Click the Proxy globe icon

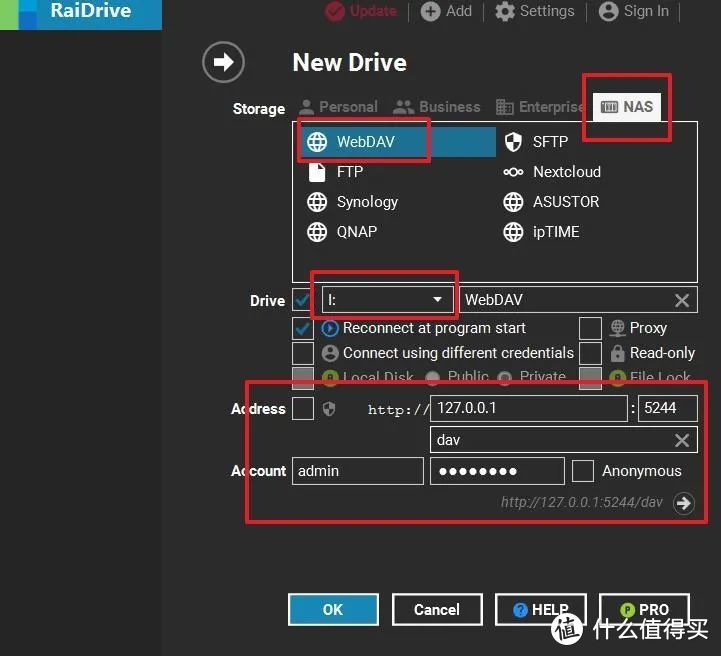(x=618, y=328)
